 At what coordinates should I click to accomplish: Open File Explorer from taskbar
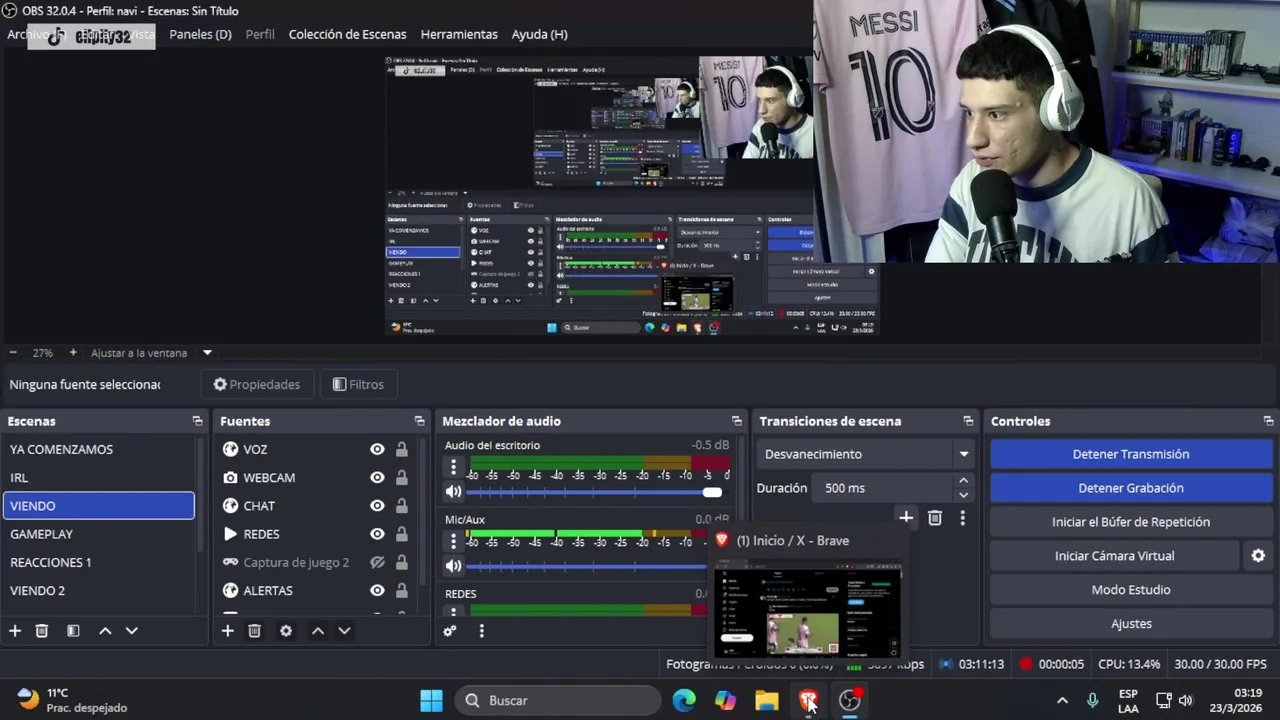tap(767, 700)
